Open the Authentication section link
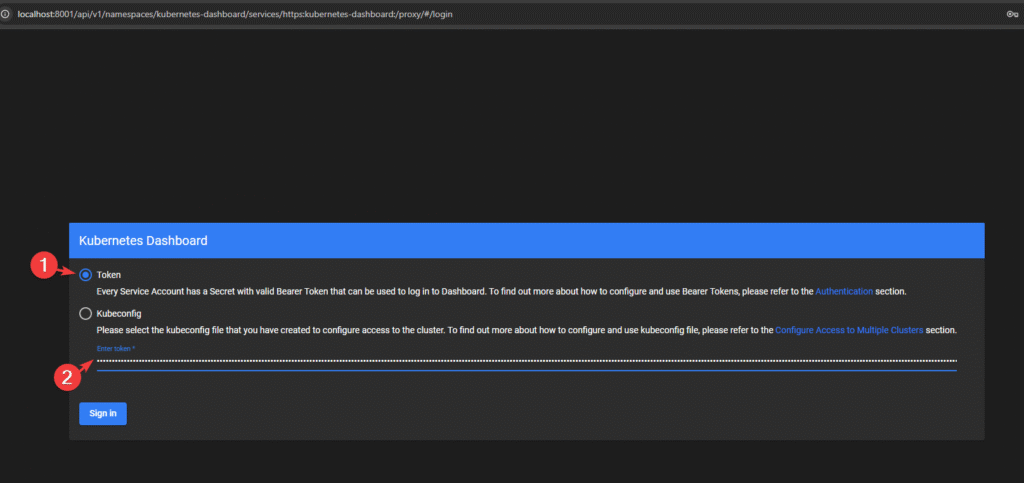The image size is (1024, 483). 844,291
